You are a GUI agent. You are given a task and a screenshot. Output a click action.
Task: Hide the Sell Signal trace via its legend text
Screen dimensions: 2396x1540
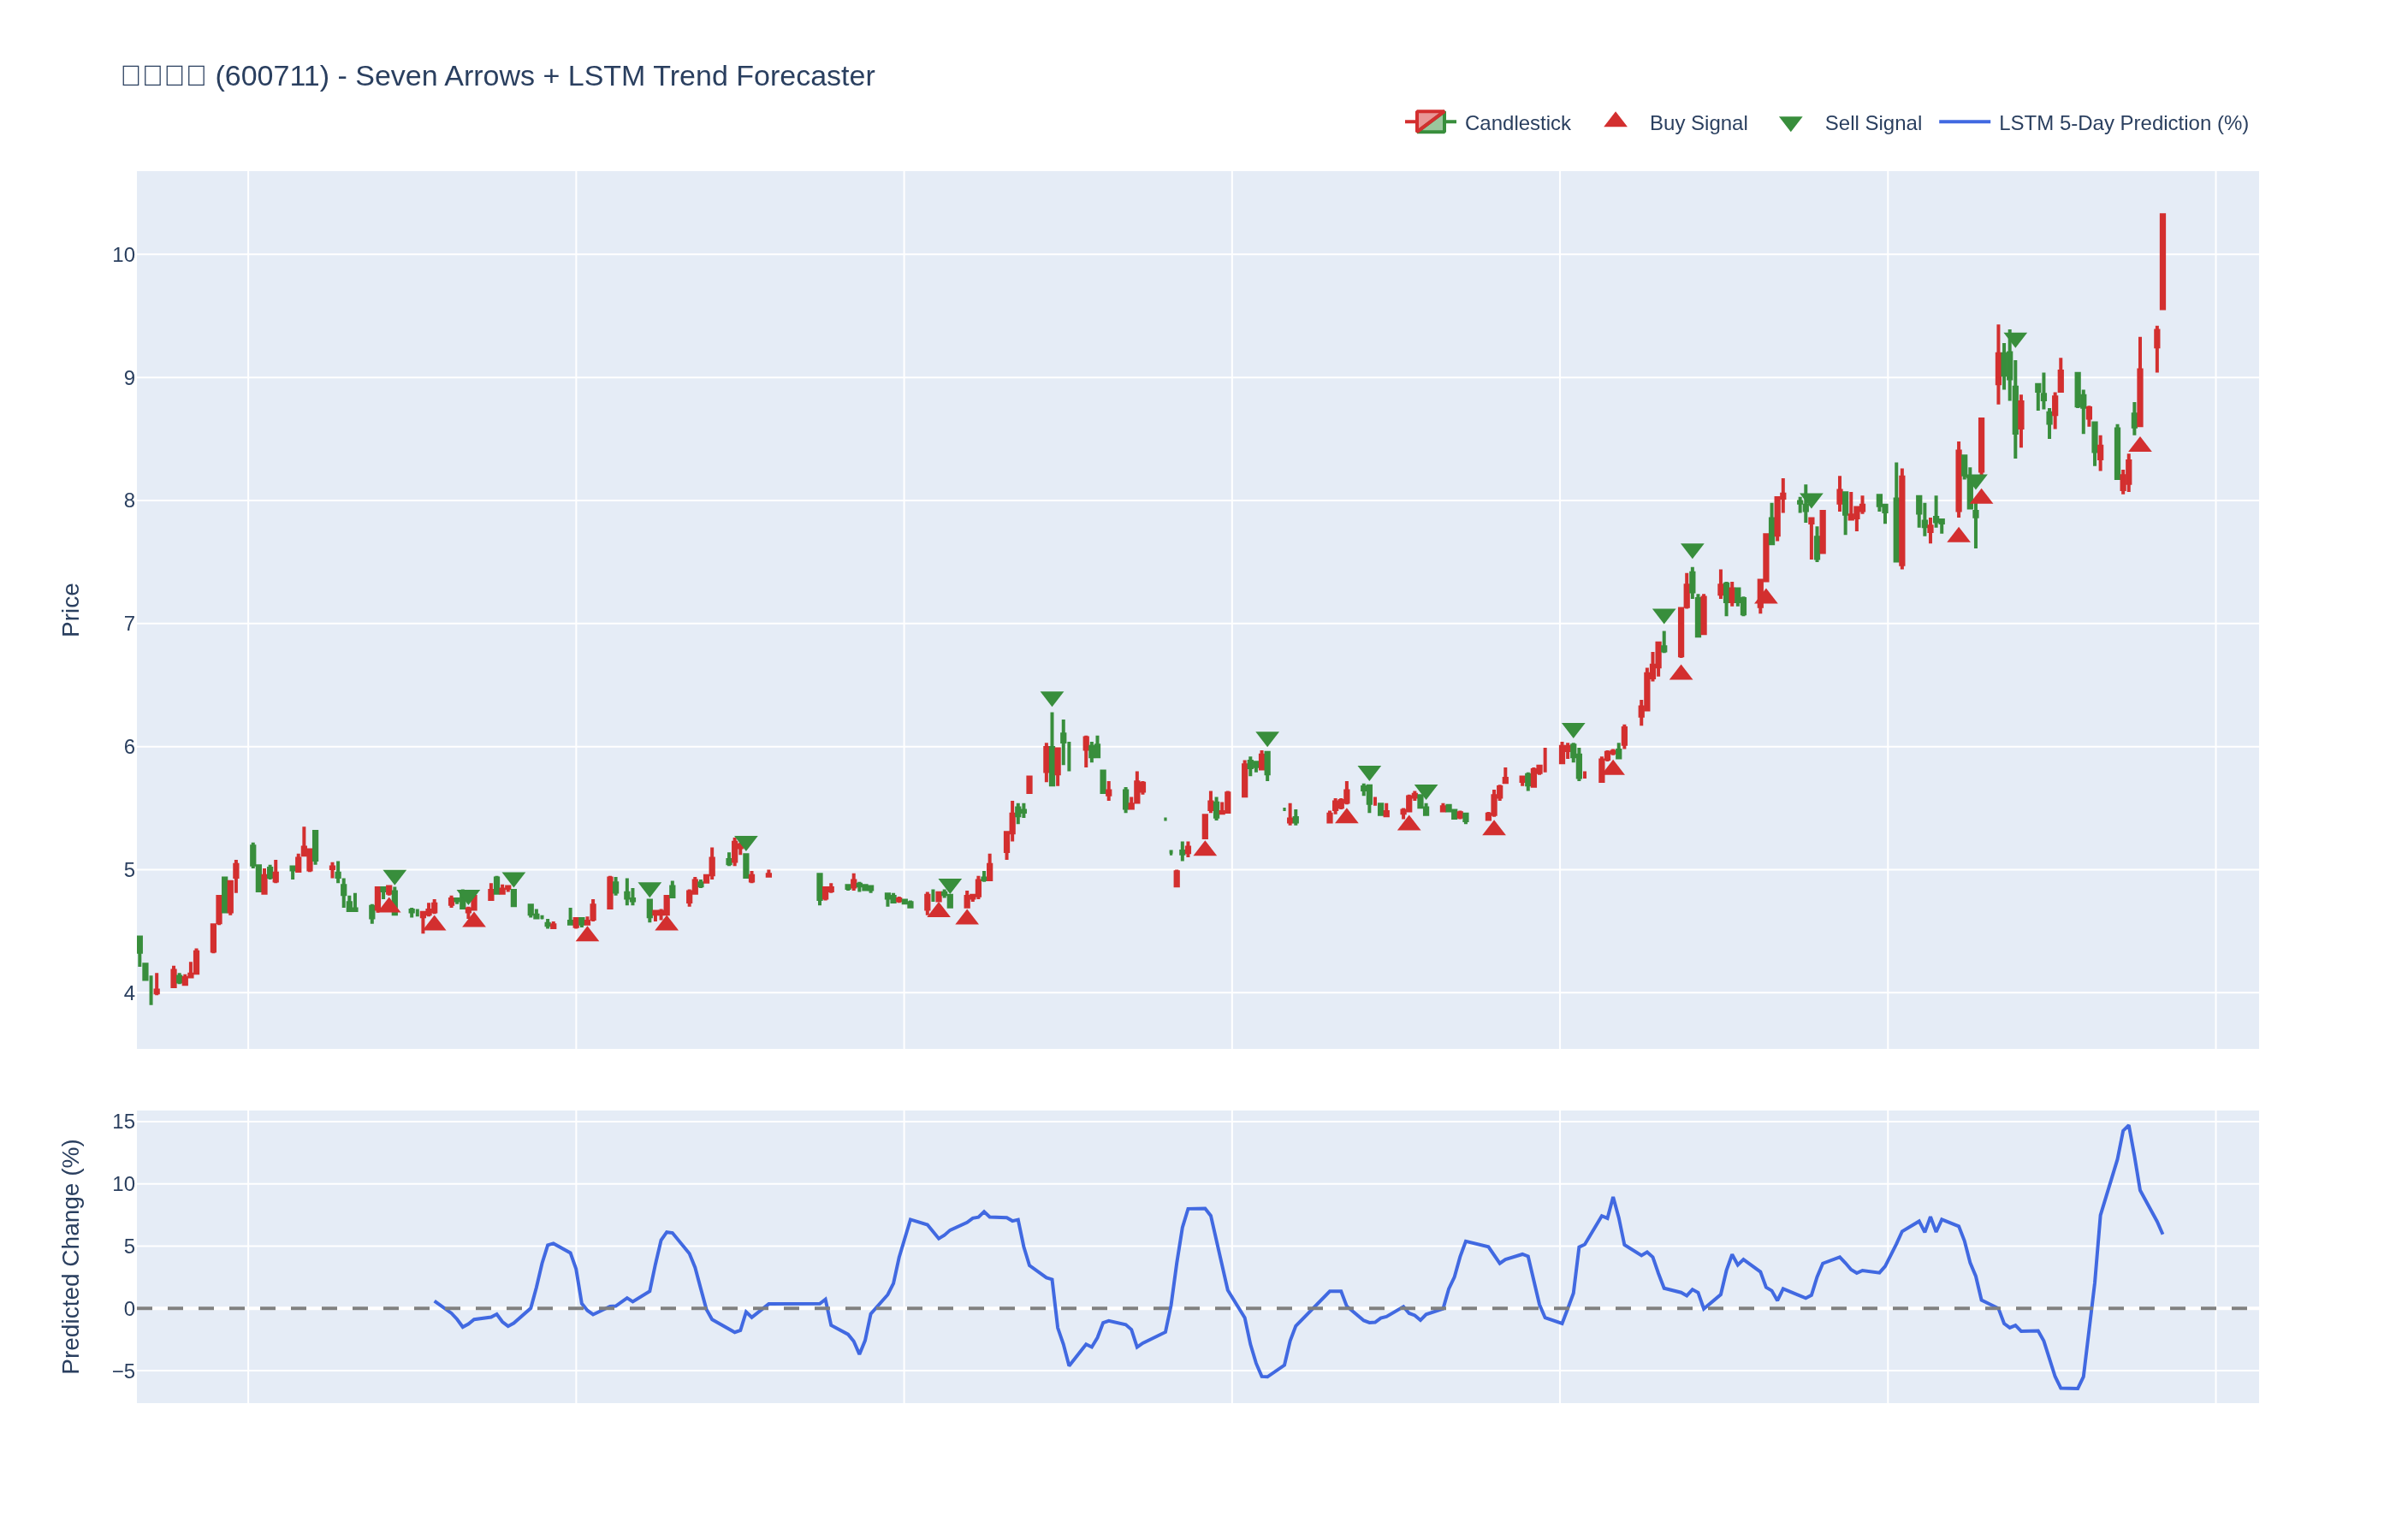pyautogui.click(x=1872, y=123)
